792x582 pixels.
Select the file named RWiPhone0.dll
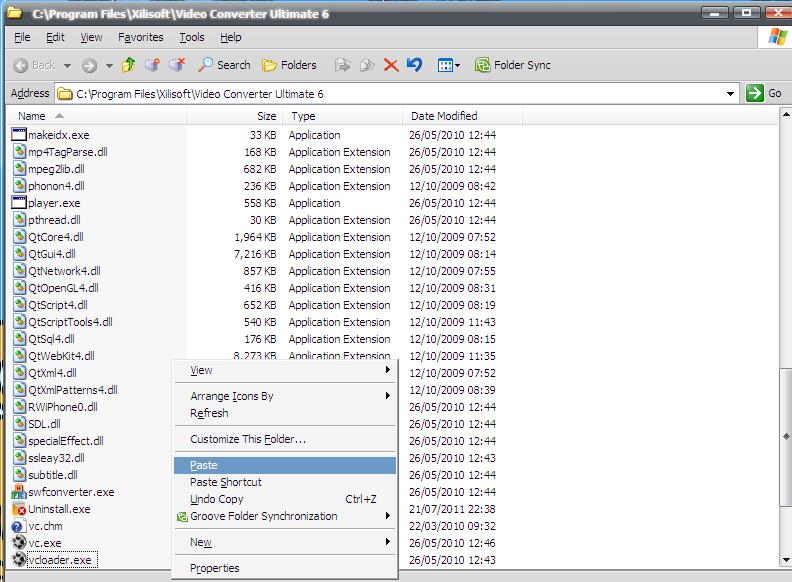[63, 407]
